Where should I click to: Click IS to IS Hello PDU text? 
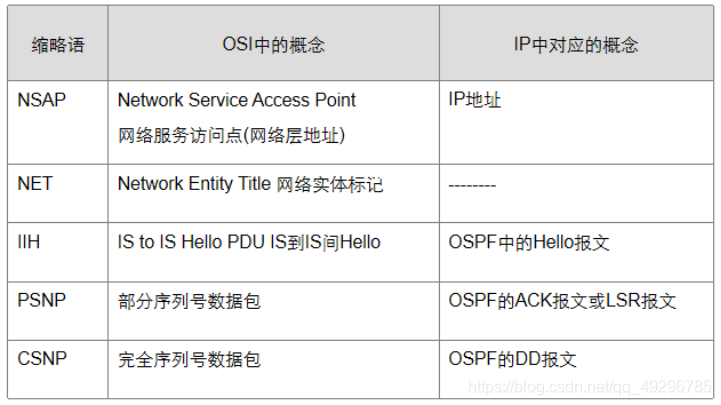(x=191, y=242)
